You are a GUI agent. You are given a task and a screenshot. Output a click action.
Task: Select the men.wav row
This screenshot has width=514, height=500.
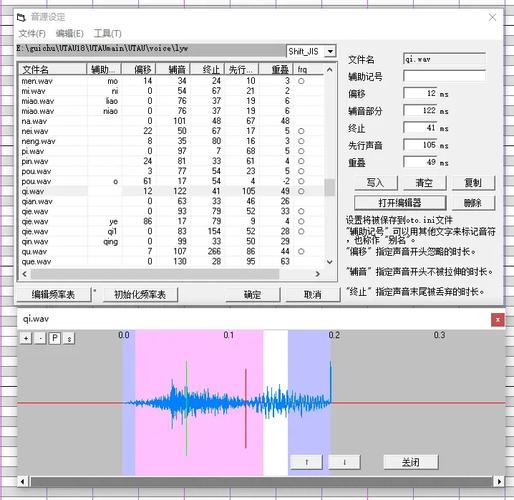coord(171,81)
